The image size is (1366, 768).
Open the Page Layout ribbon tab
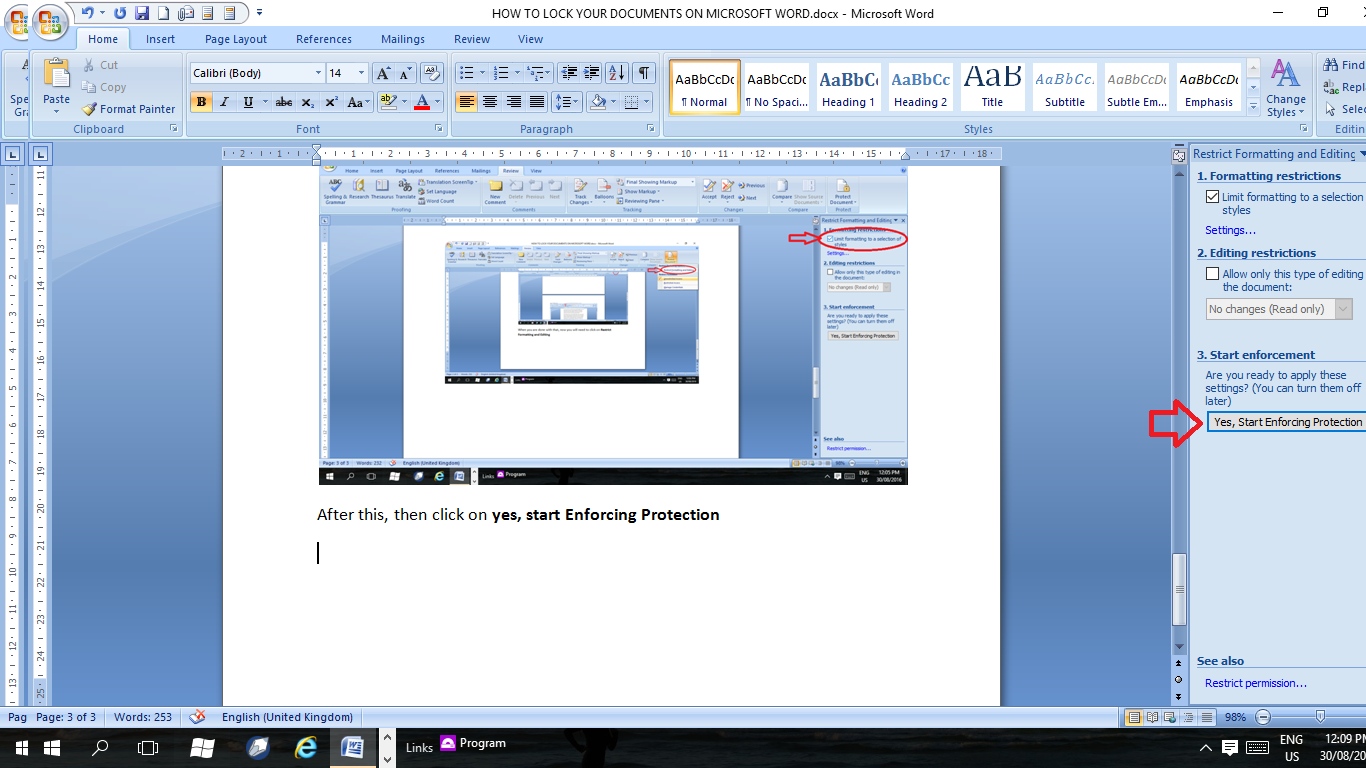236,39
